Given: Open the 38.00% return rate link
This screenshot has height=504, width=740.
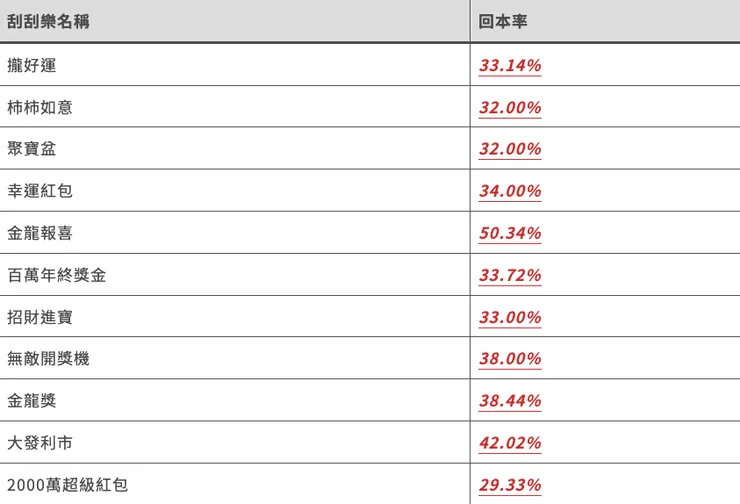Looking at the screenshot, I should (x=510, y=359).
